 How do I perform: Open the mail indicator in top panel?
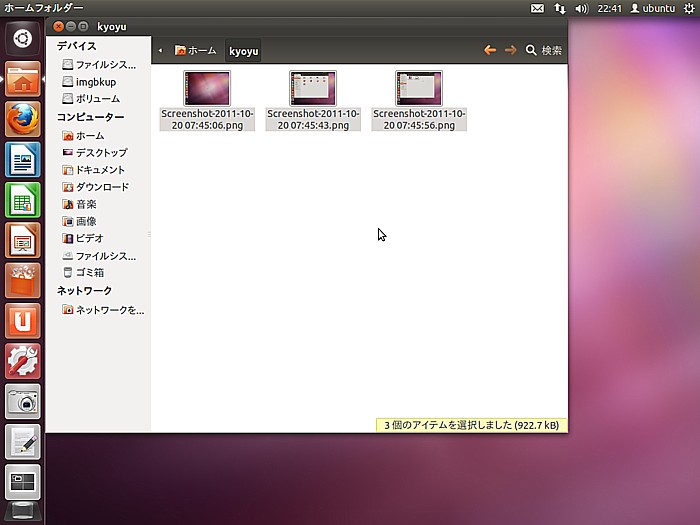[537, 8]
